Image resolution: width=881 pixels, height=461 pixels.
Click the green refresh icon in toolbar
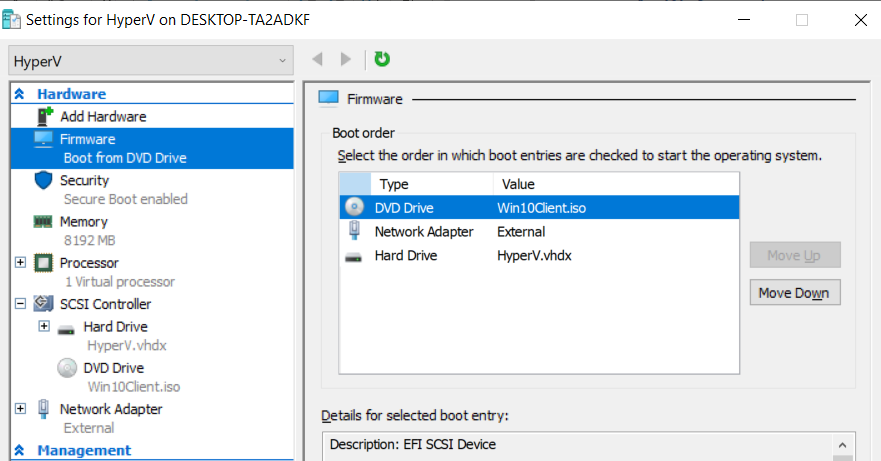tap(382, 59)
